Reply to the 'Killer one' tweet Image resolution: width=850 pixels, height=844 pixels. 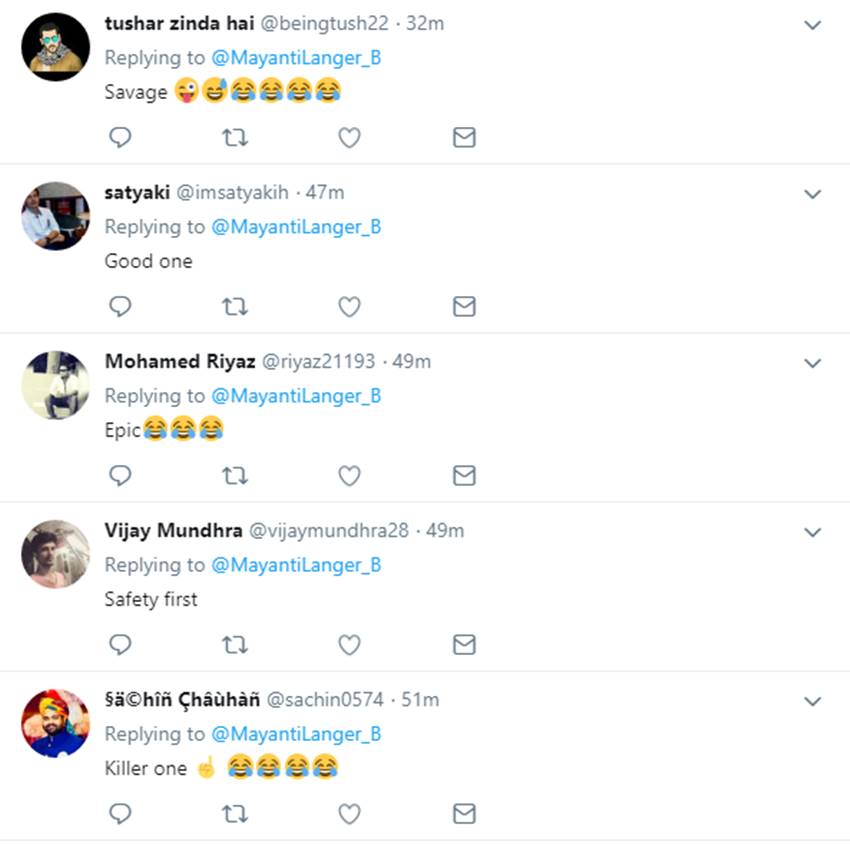tap(120, 814)
